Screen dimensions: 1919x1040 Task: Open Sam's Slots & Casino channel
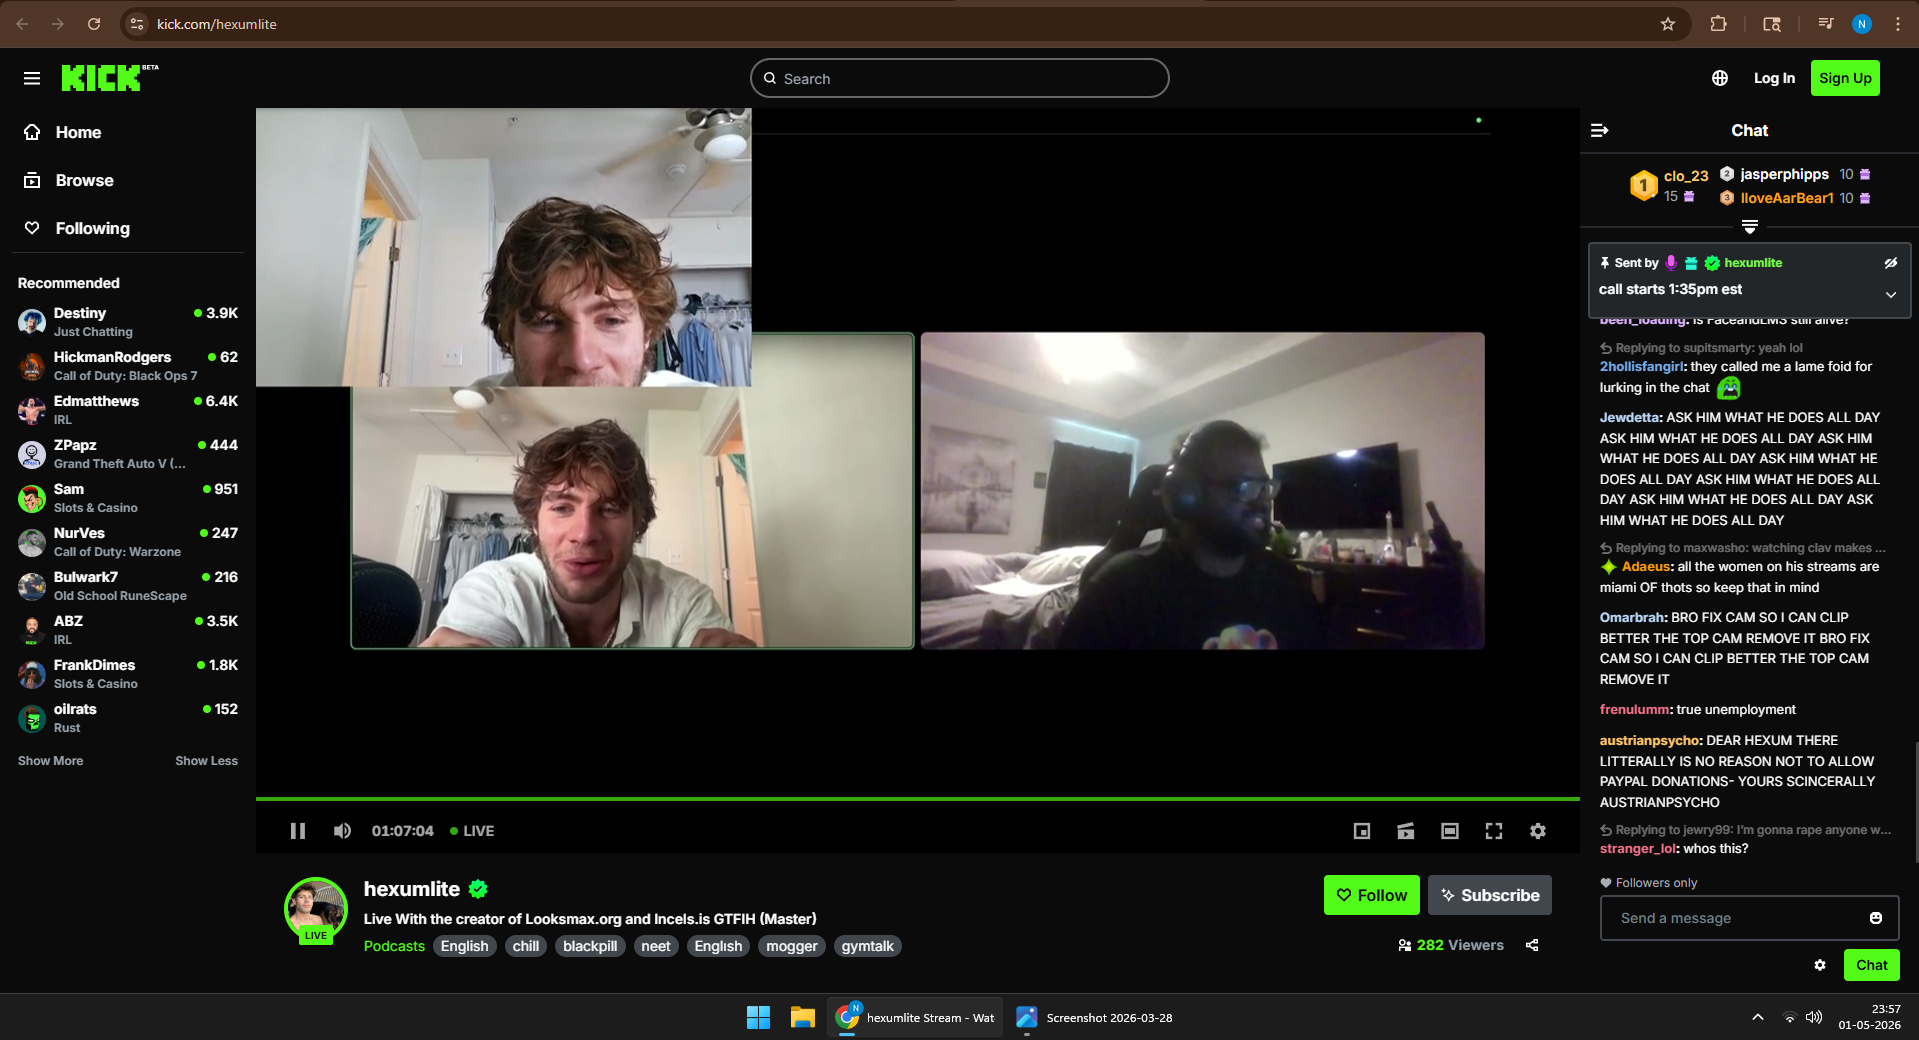[128, 498]
